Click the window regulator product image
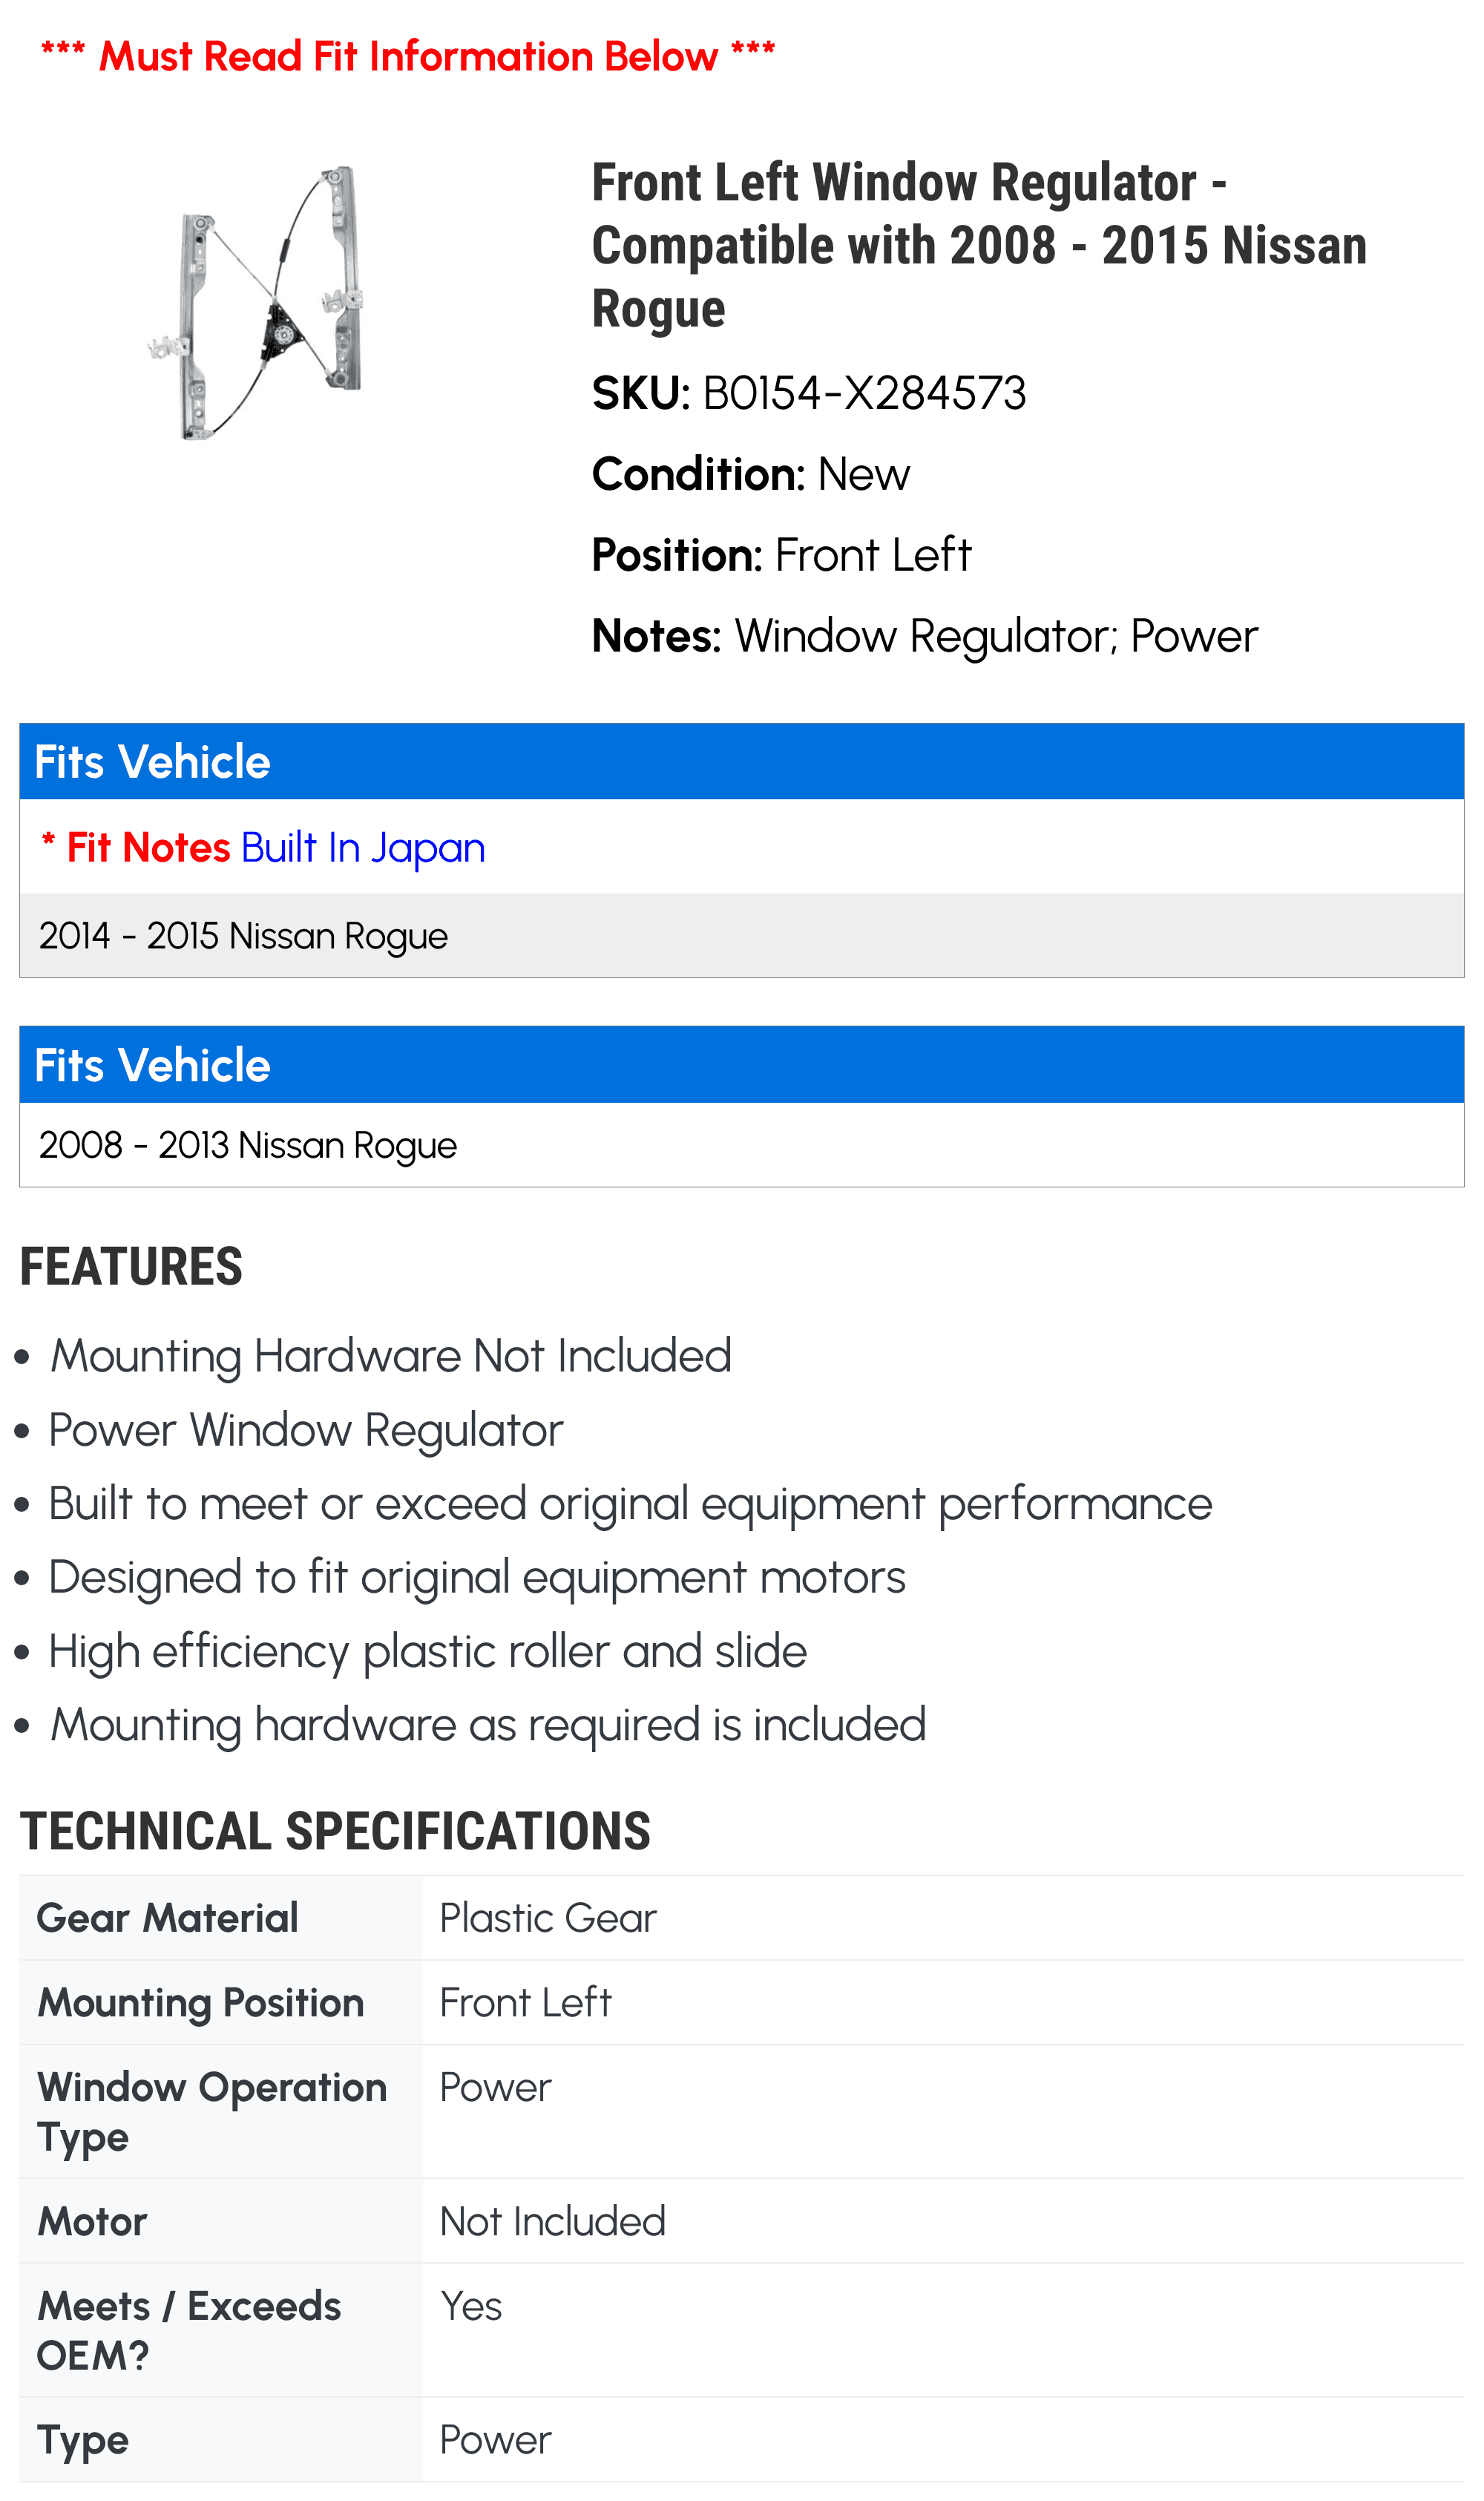The height and width of the screenshot is (2501, 1484). tap(256, 303)
